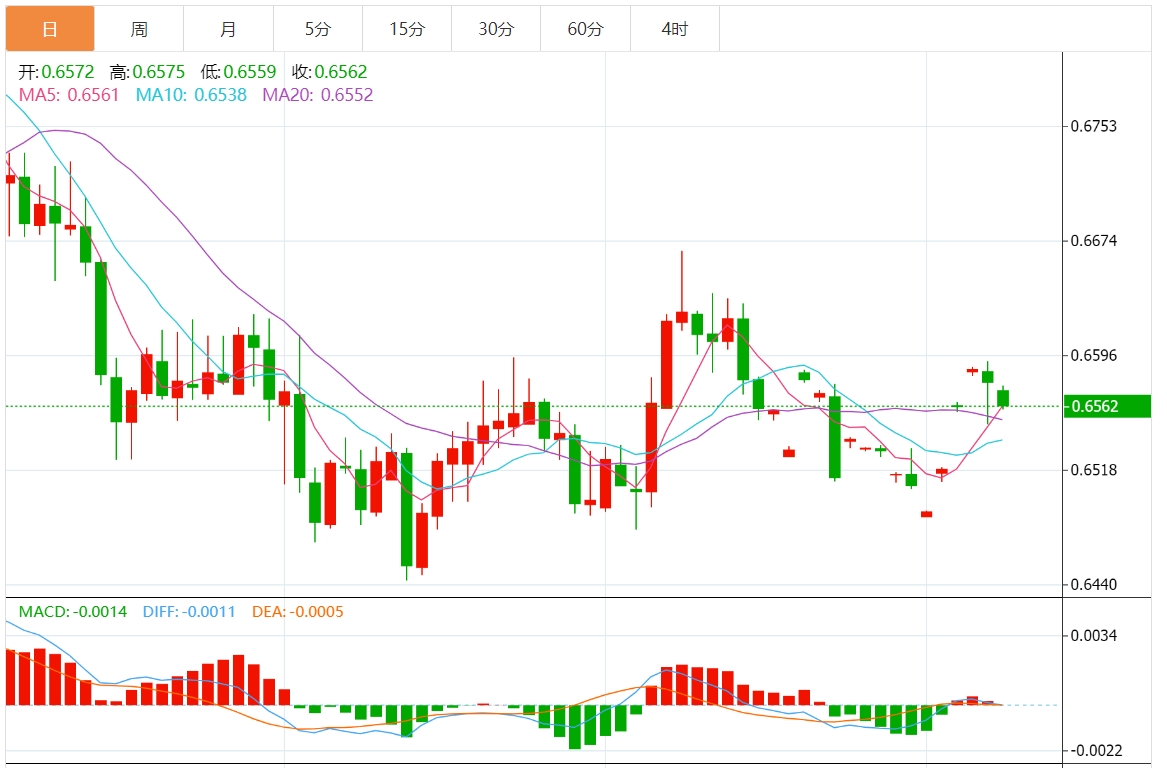Click the 0.6674 price axis label

pos(1094,241)
